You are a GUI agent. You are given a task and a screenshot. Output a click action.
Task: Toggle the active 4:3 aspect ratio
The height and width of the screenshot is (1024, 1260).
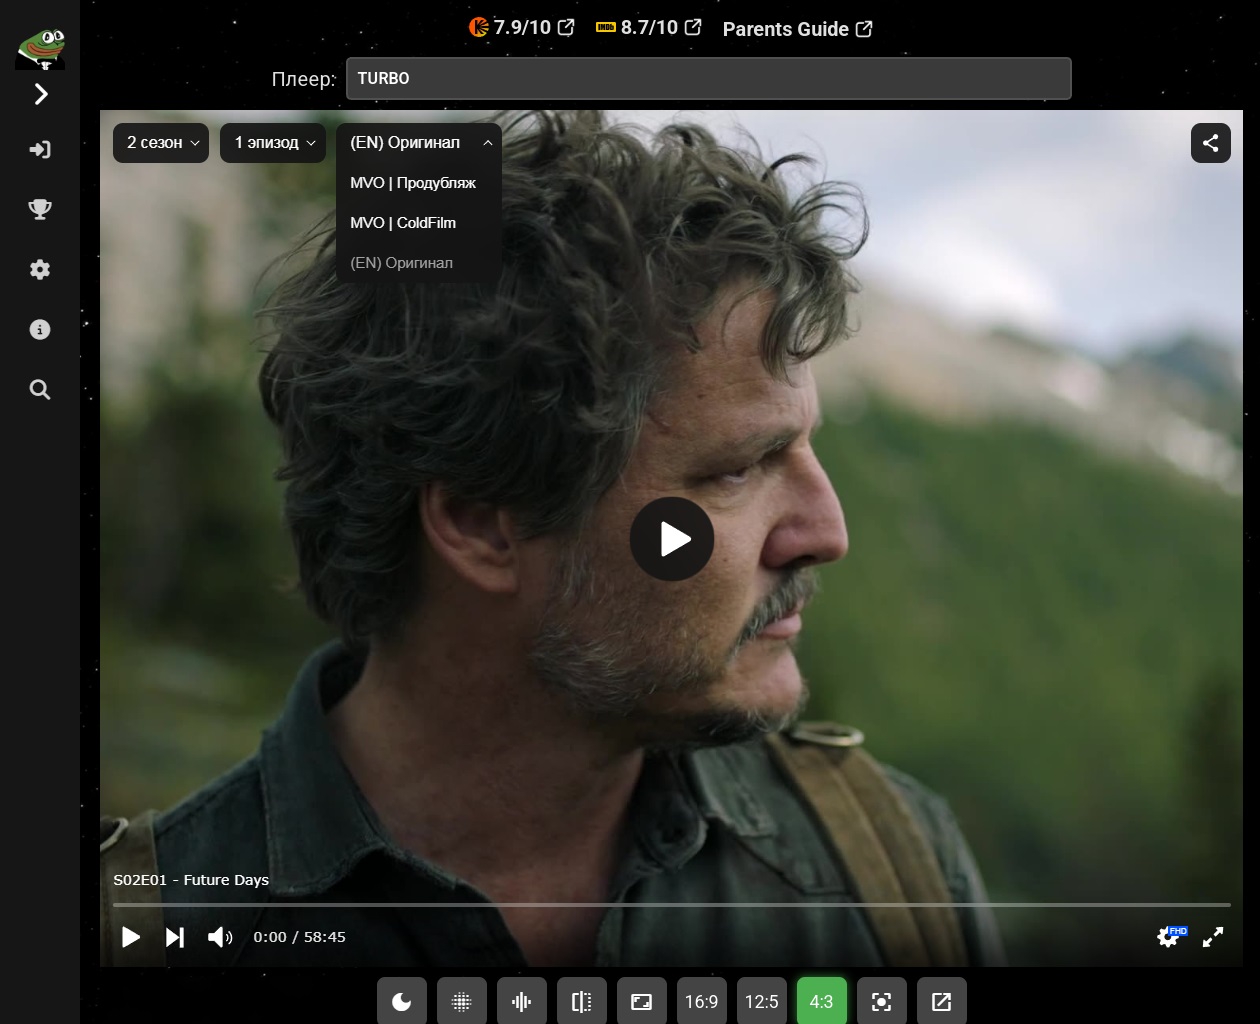pyautogui.click(x=822, y=1001)
